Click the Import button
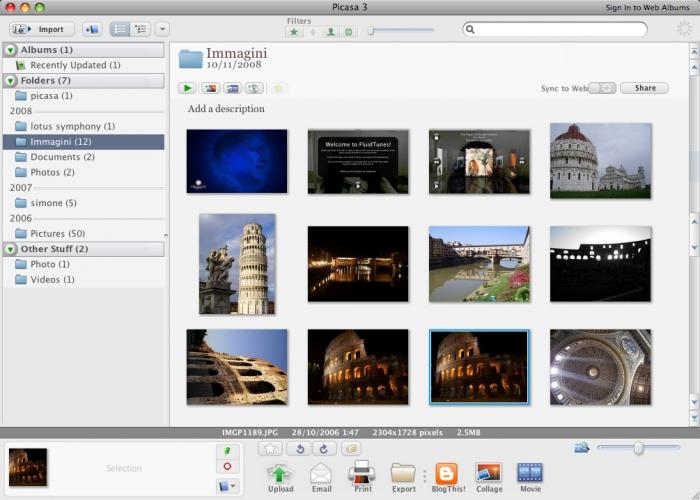 click(x=42, y=30)
